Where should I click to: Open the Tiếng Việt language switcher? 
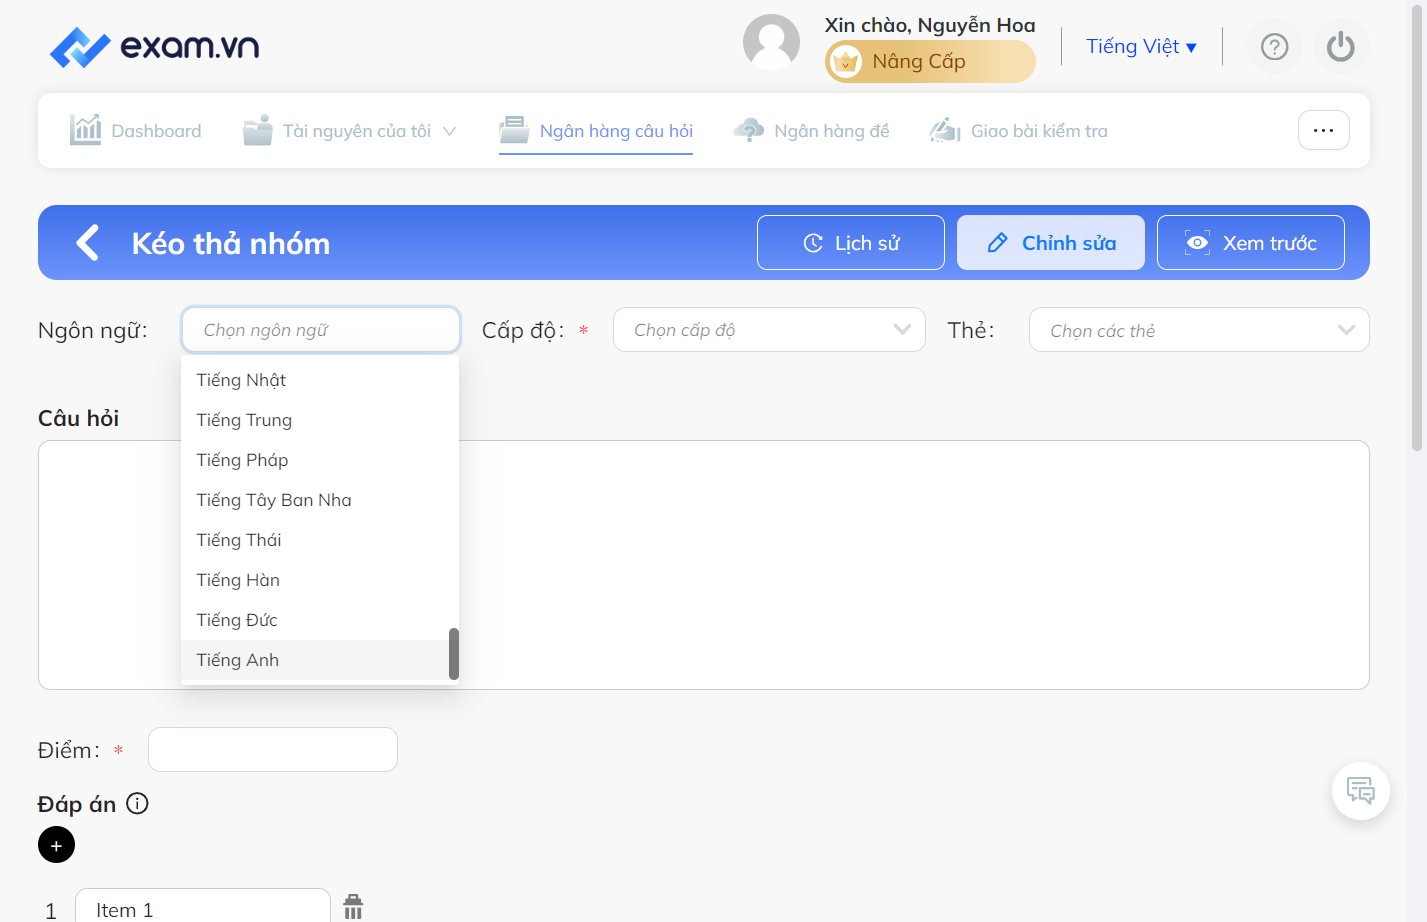pos(1141,47)
